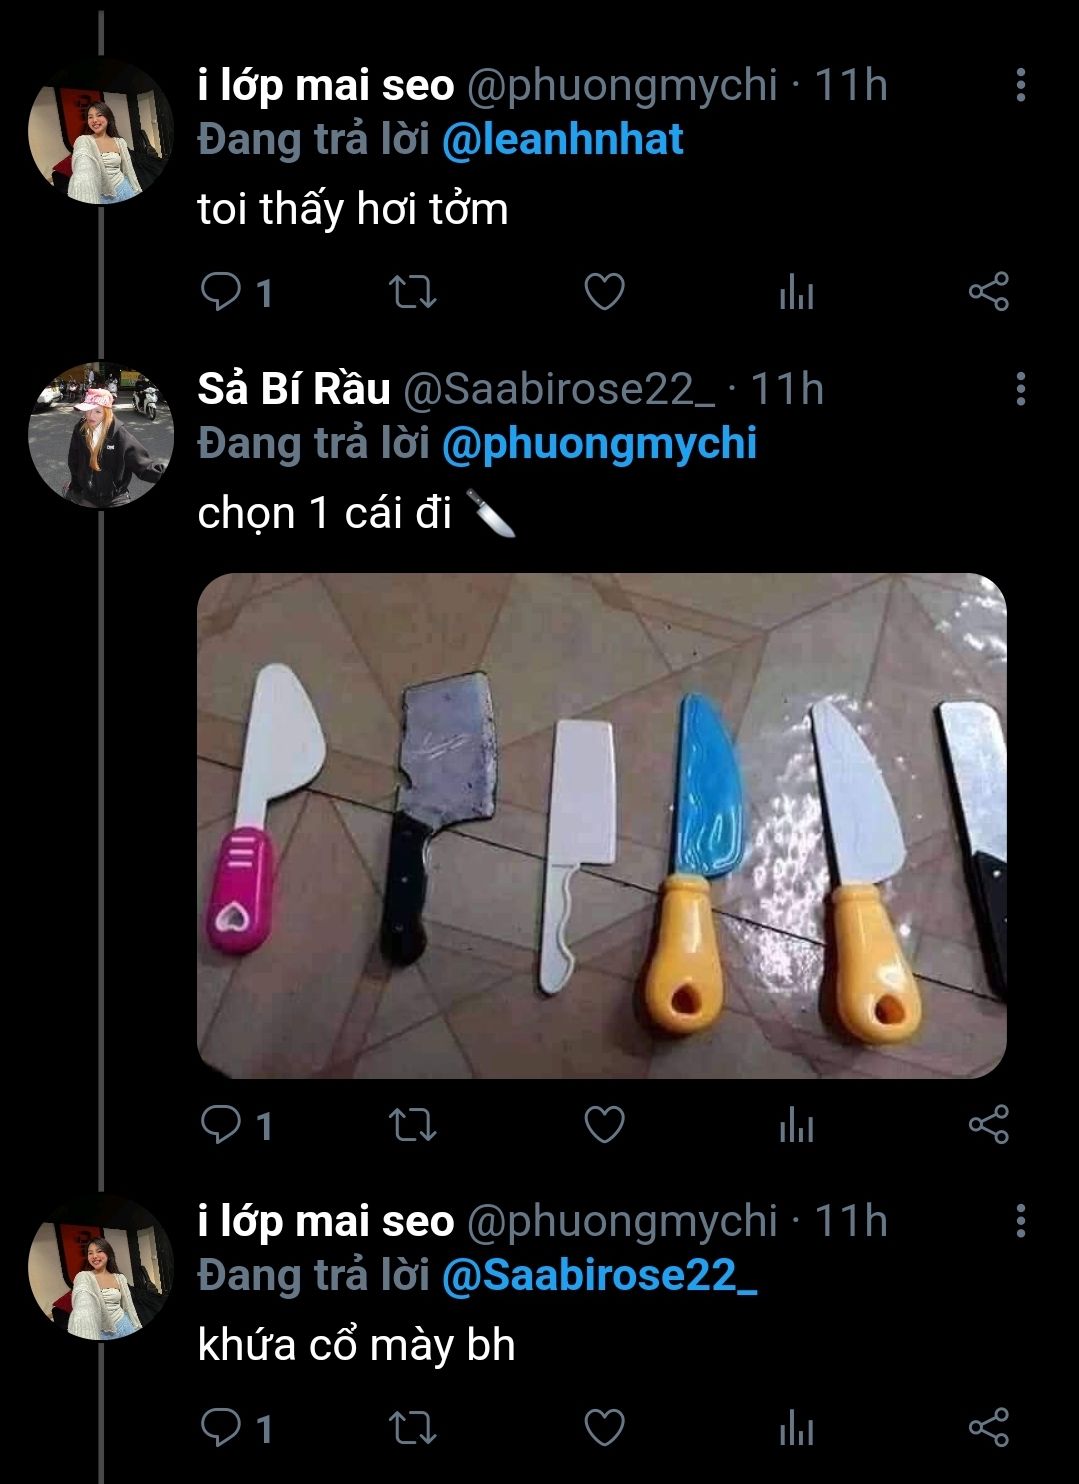Share Sả Bí Rầu's knife photo tweet

(x=988, y=1125)
